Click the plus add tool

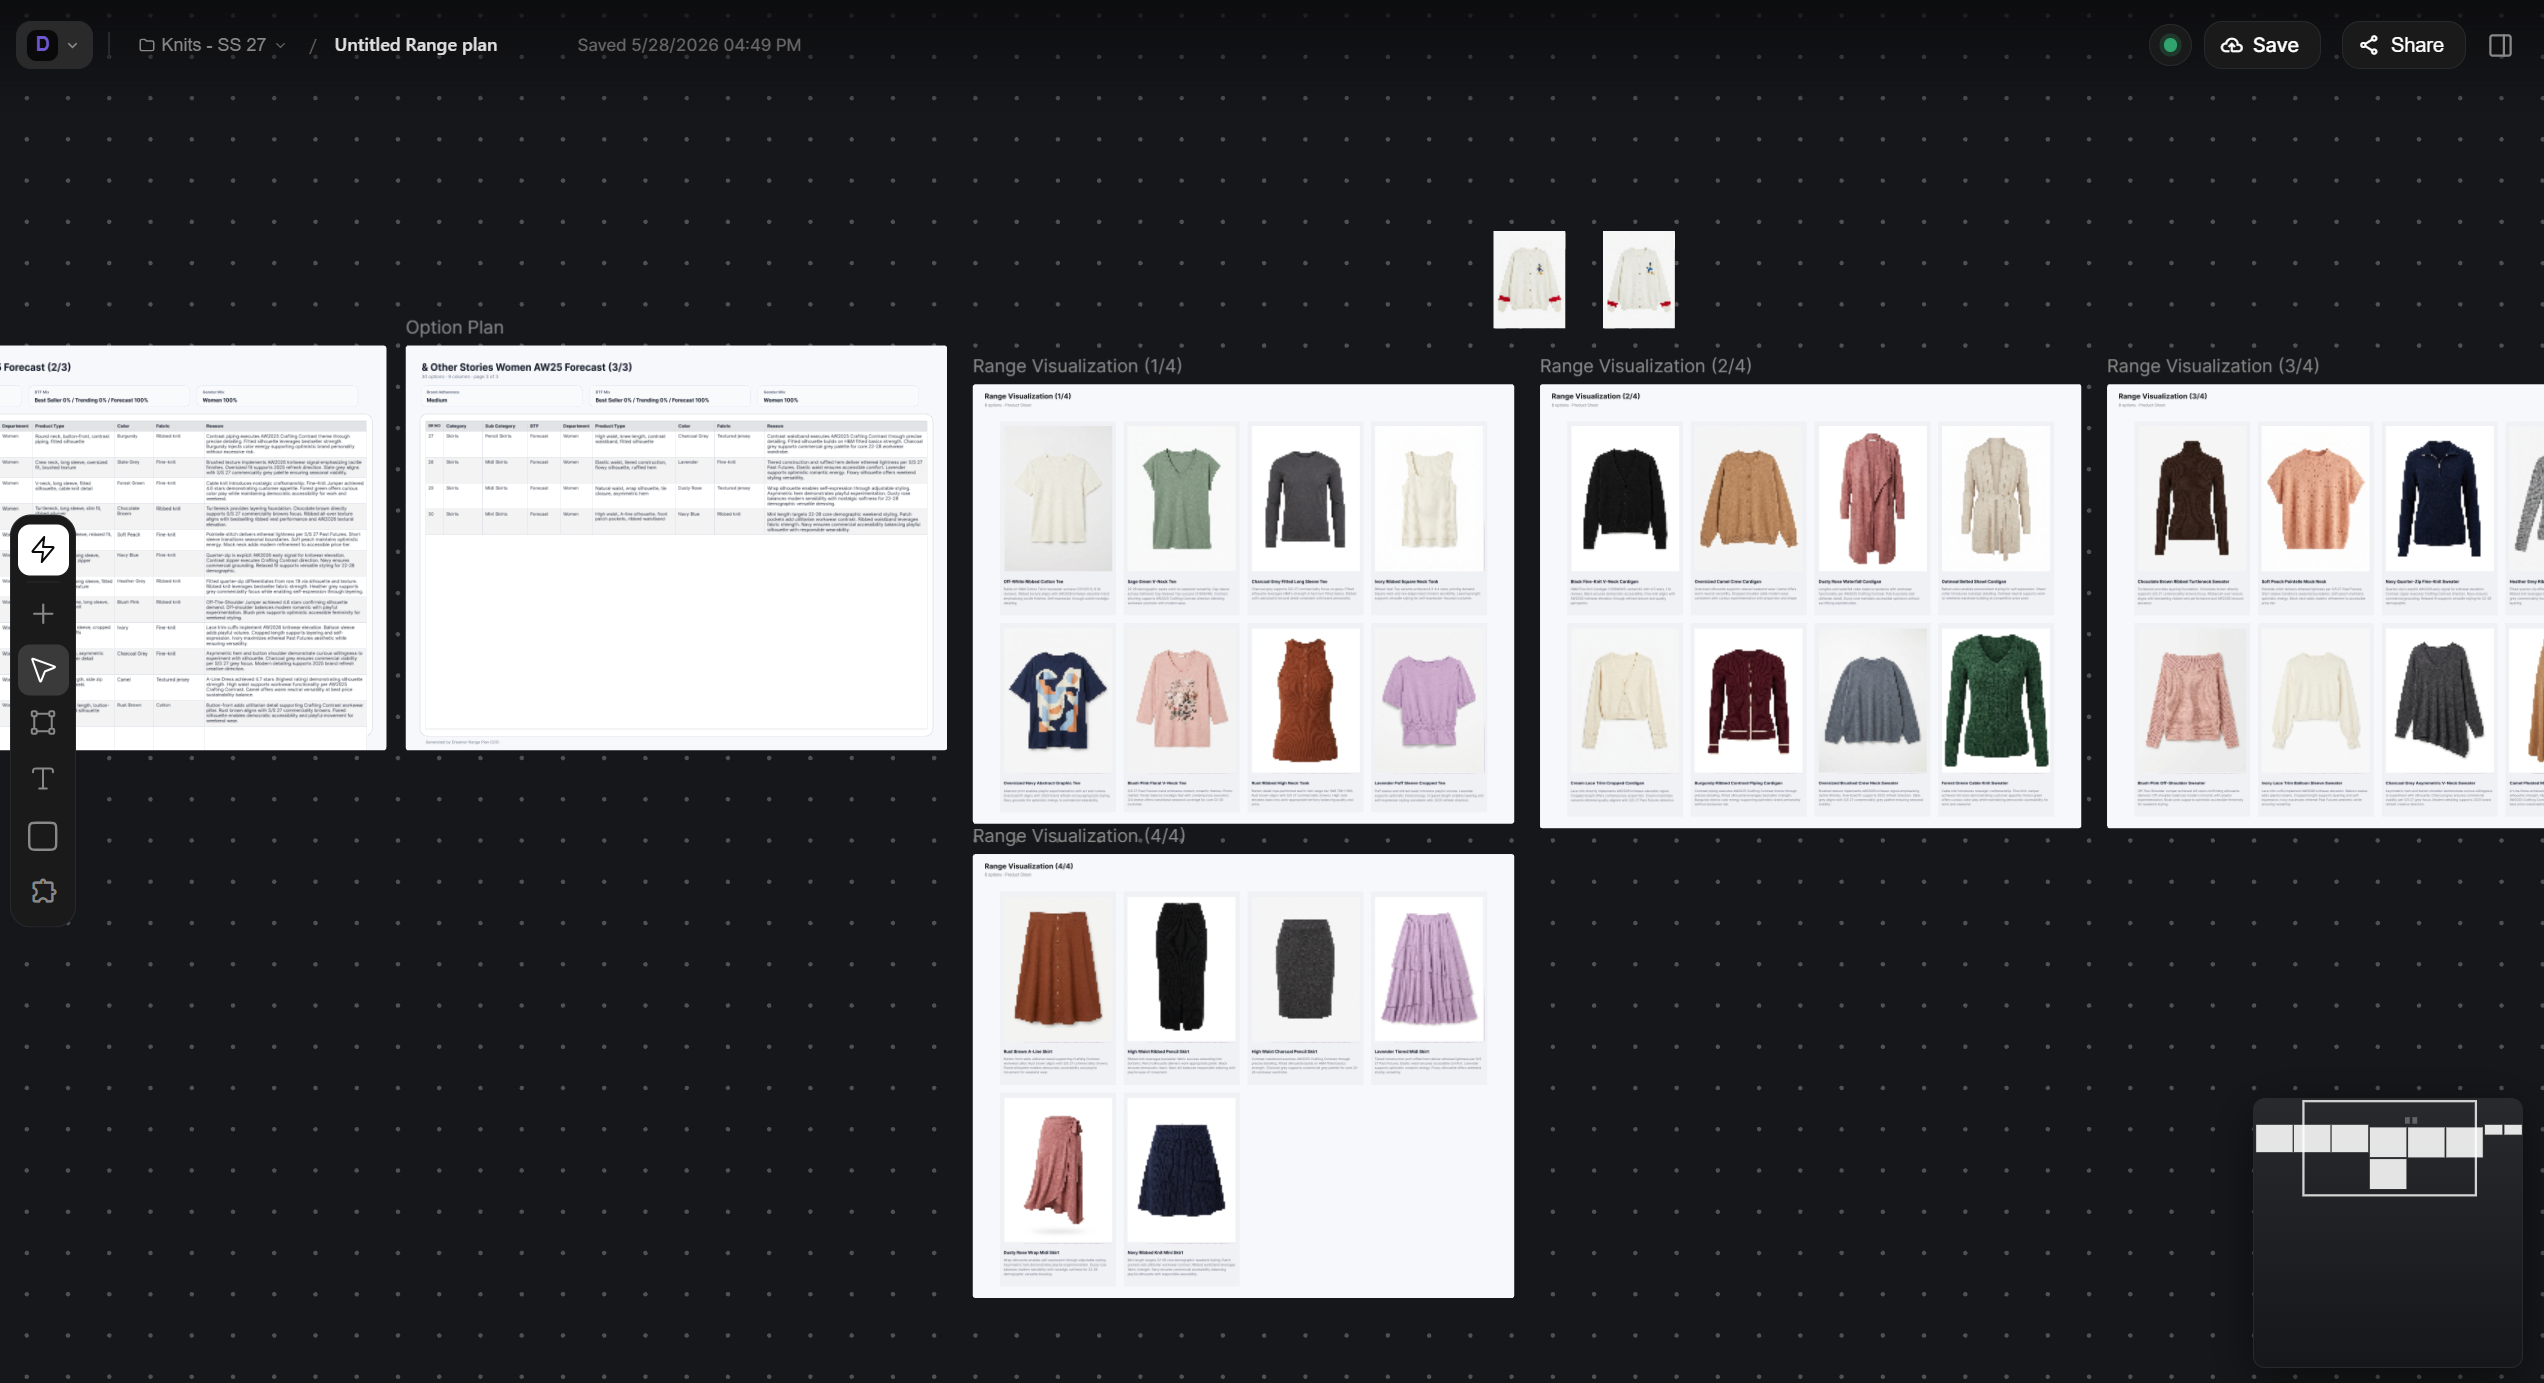(43, 613)
